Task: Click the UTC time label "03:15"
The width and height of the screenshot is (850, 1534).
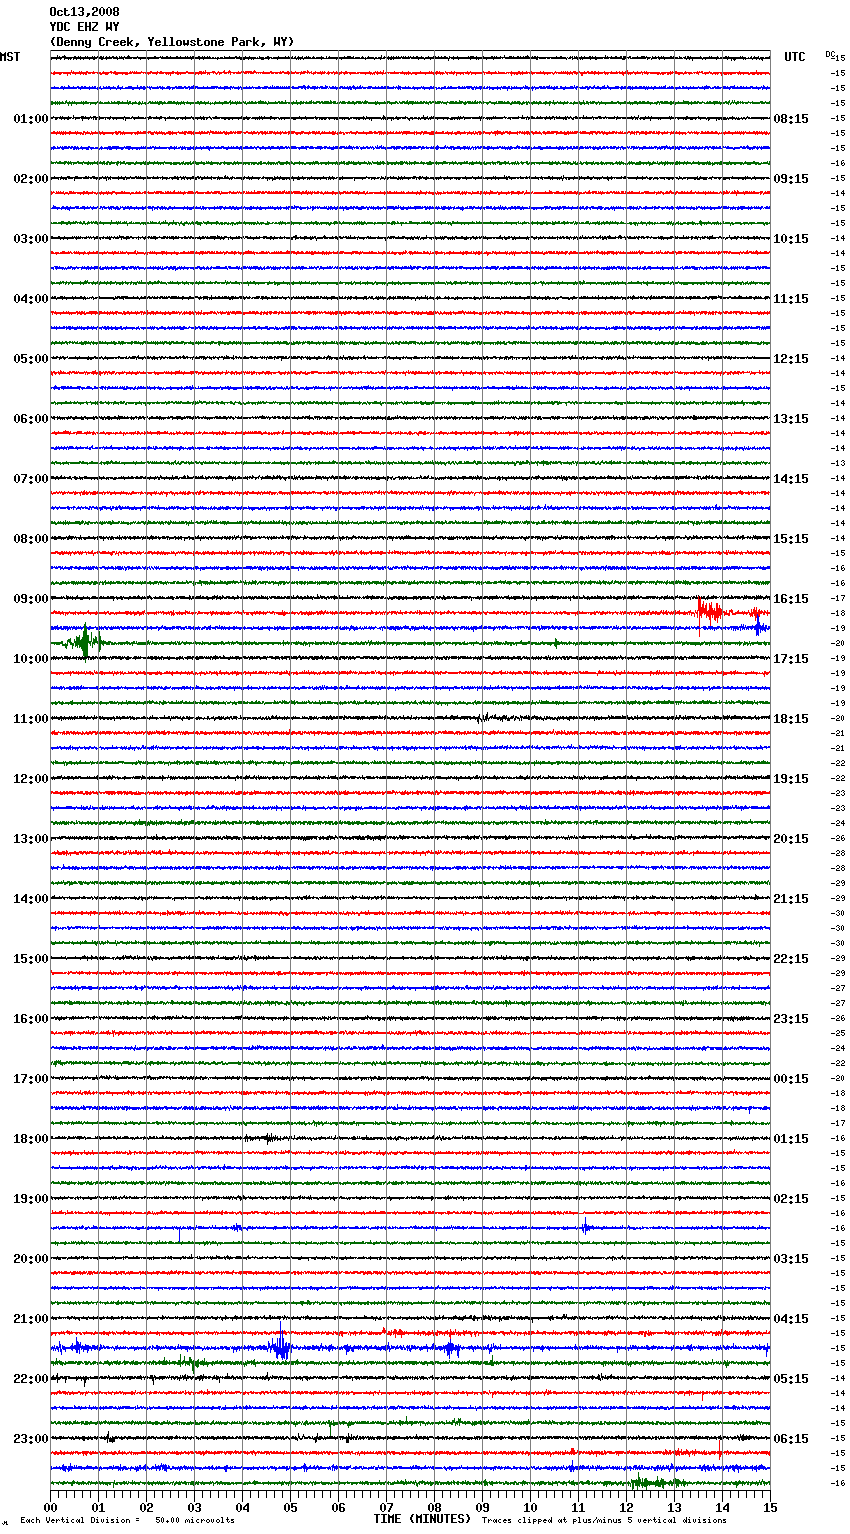Action: pos(791,1259)
